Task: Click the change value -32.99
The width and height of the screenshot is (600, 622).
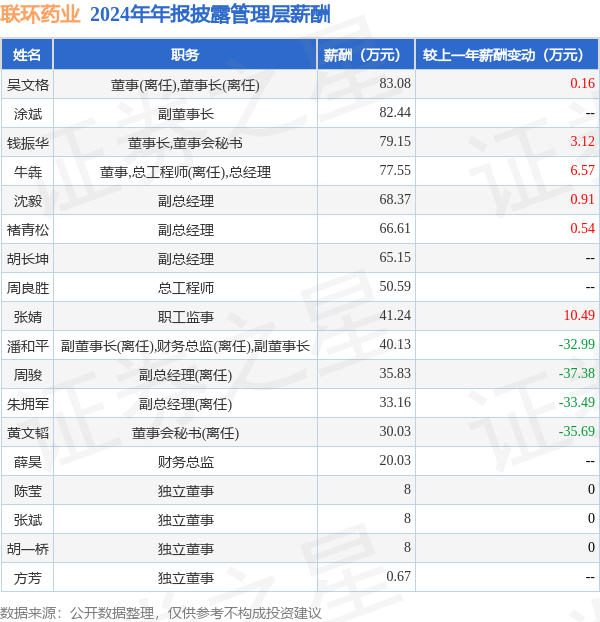Action: (577, 344)
